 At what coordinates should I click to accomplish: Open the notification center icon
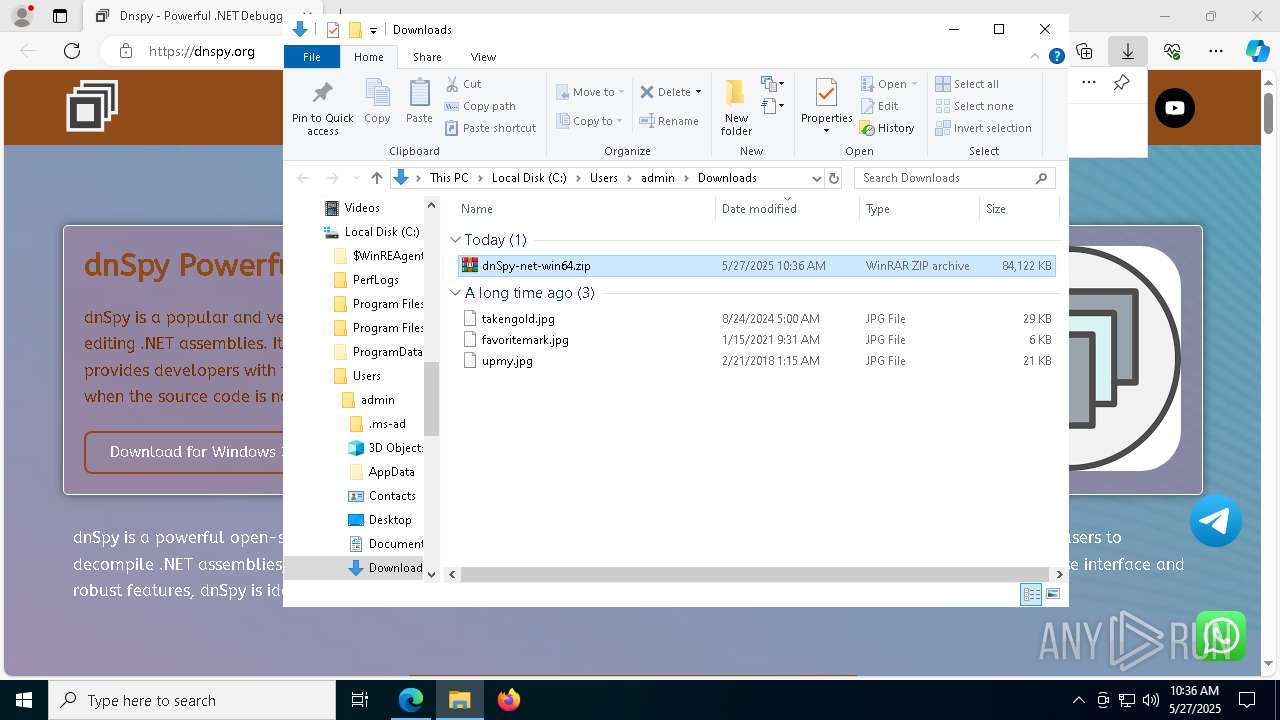click(1247, 700)
